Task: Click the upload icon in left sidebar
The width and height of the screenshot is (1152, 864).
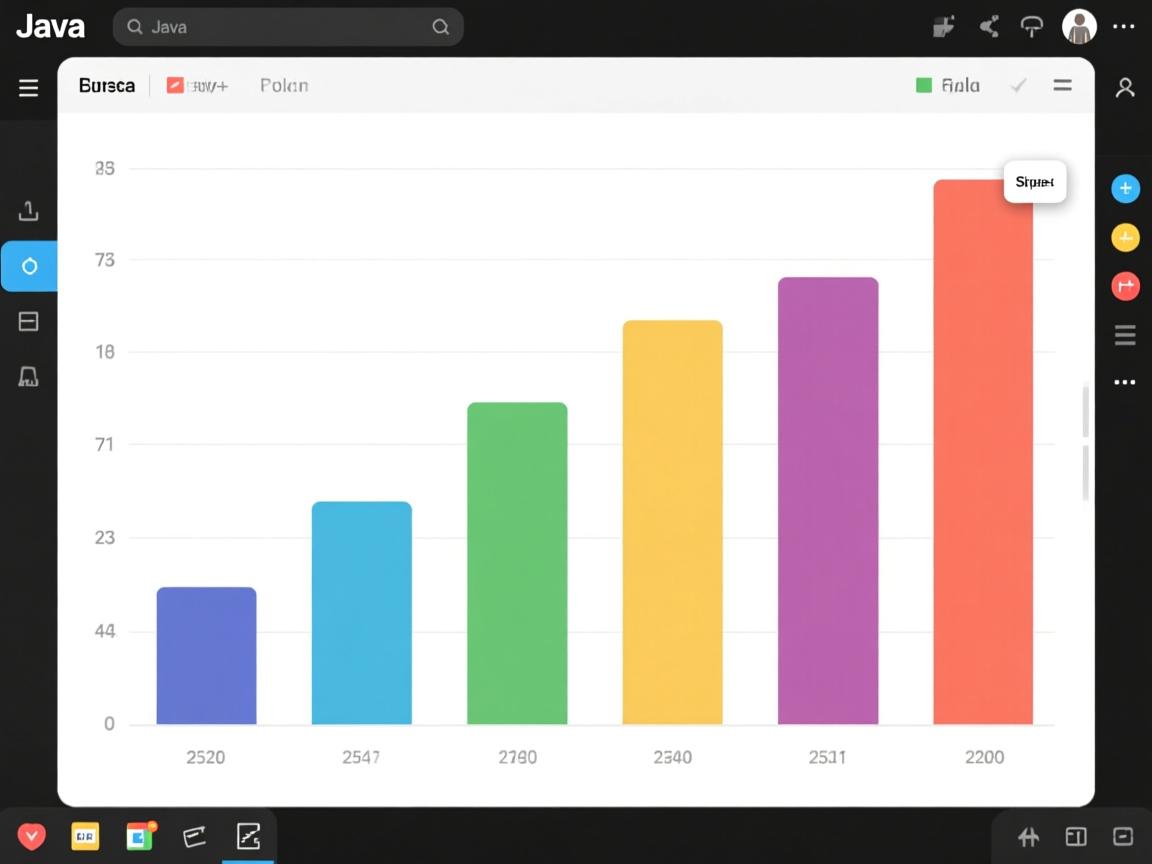Action: tap(29, 211)
